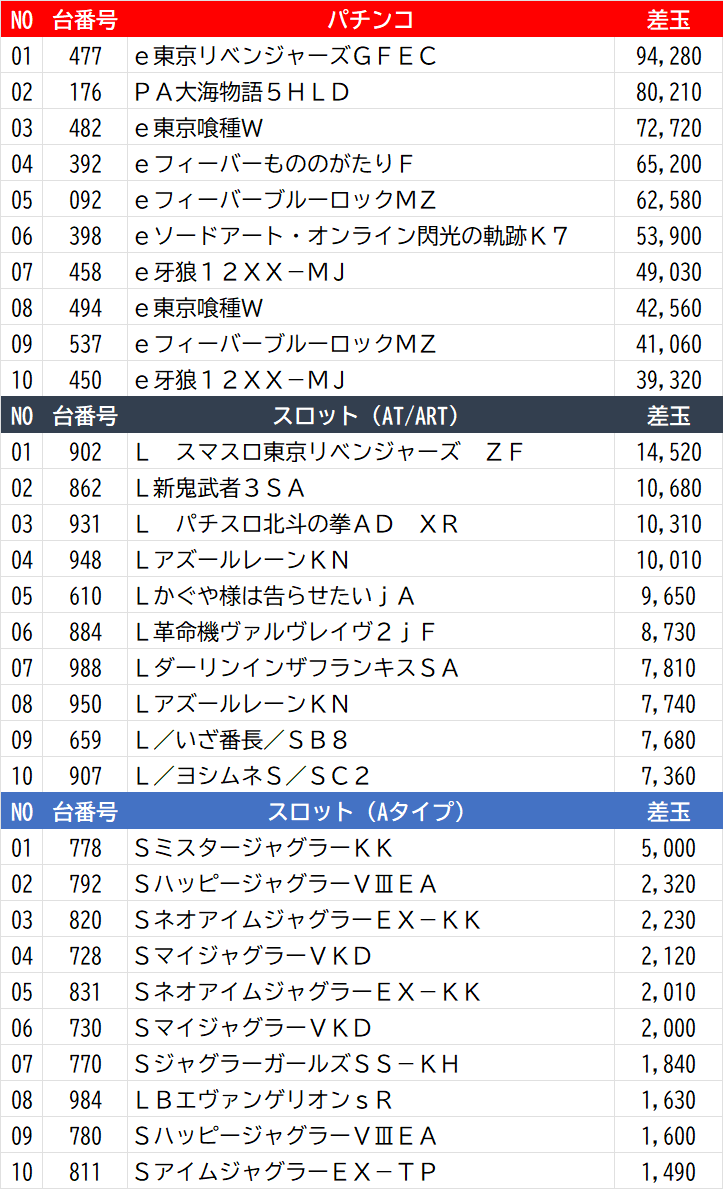This screenshot has width=723, height=1190.
Task: Click the 差玉 value 8,730
Action: pyautogui.click(x=668, y=632)
